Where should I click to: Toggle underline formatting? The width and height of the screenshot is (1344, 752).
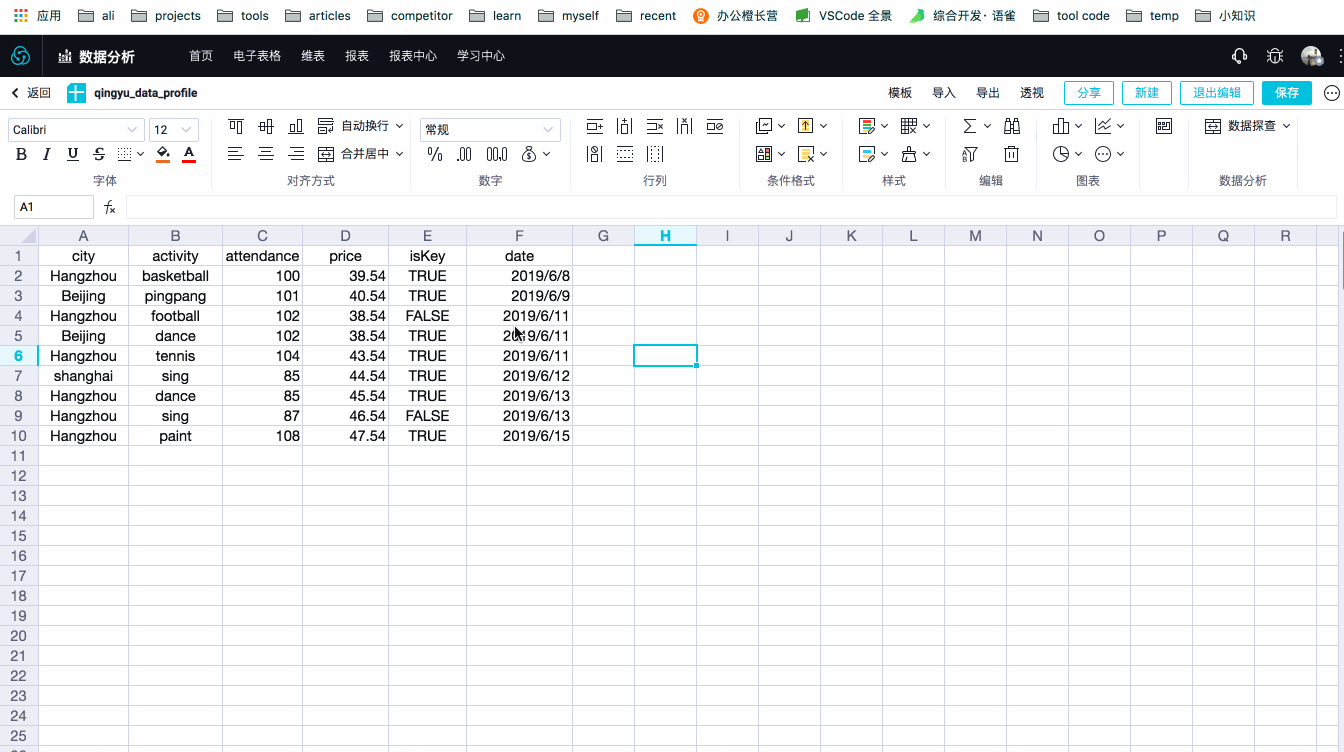pos(73,154)
